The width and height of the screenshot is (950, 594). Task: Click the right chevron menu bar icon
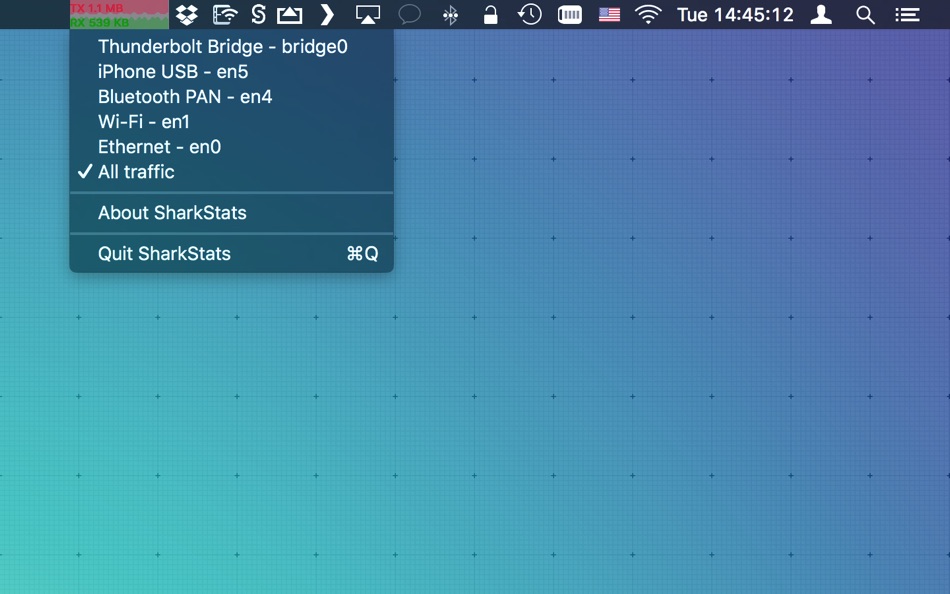click(x=327, y=15)
